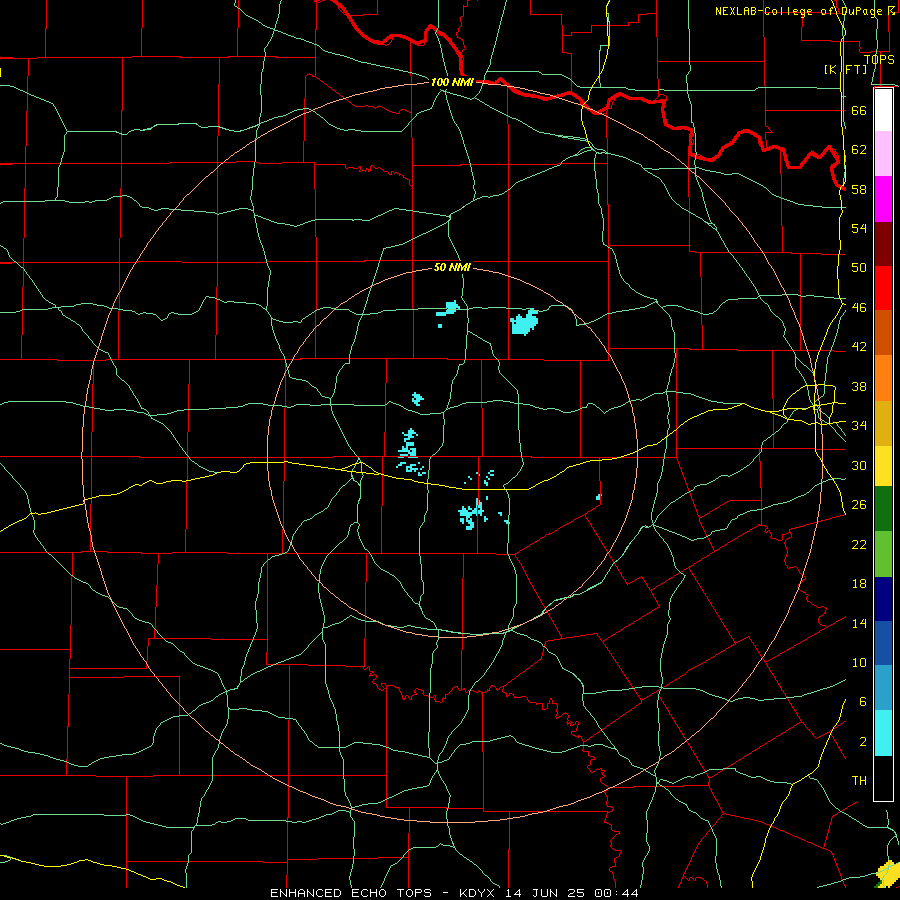Click the legend value '50'

pyautogui.click(x=859, y=268)
